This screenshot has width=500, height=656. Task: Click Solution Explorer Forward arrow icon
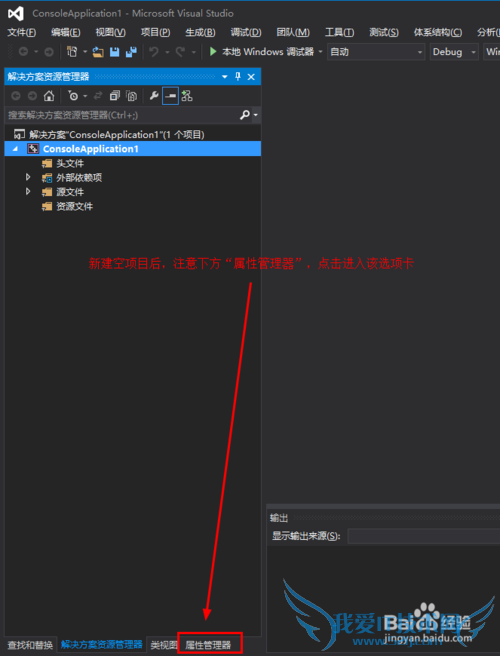point(32,96)
